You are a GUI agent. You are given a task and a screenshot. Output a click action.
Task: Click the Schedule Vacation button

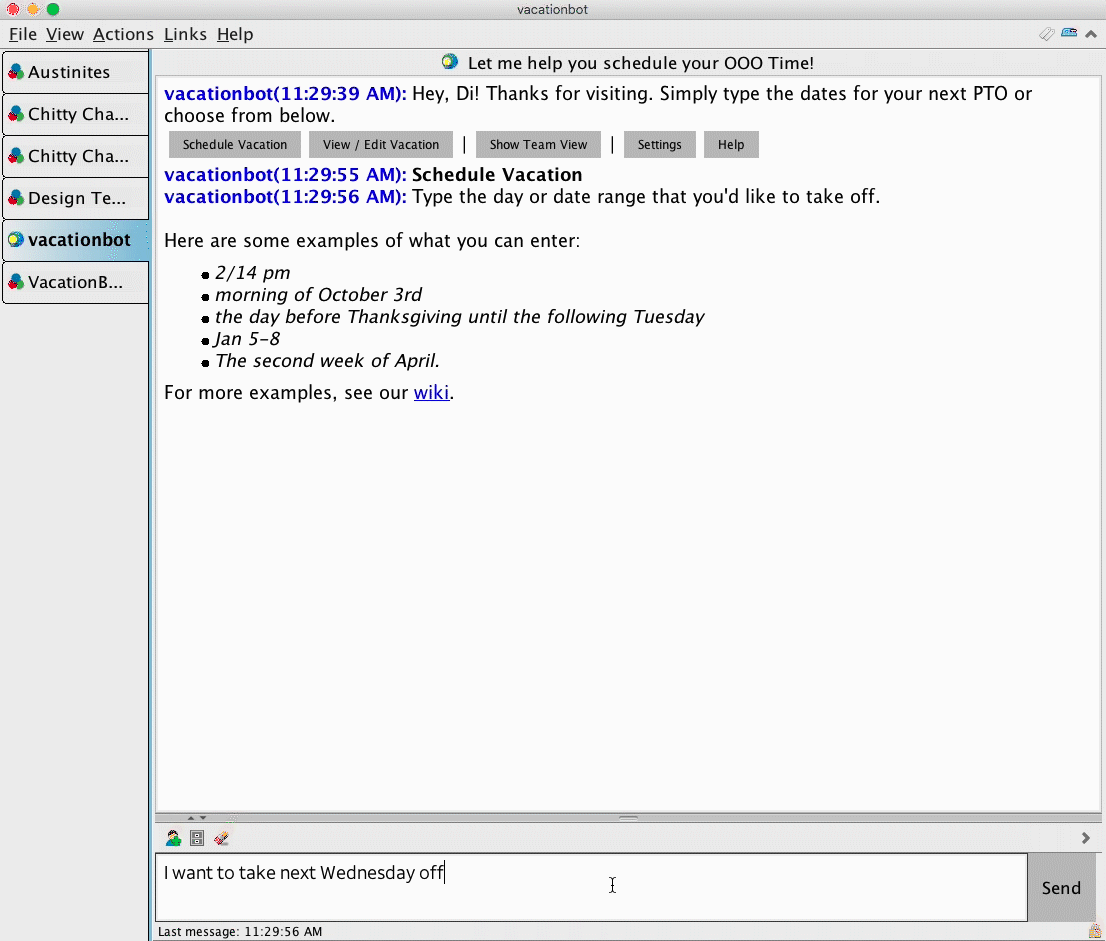pos(235,145)
